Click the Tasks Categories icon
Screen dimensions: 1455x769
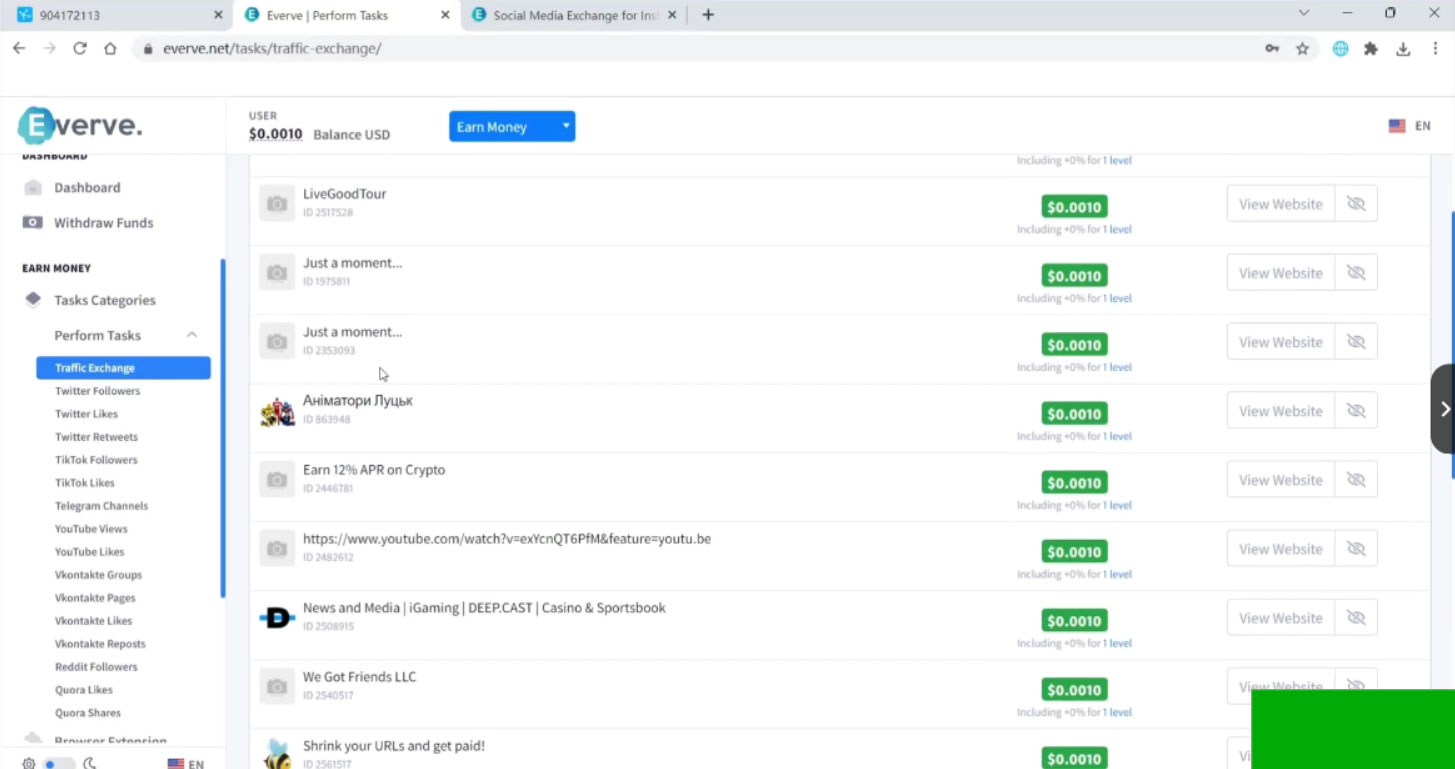click(x=33, y=300)
